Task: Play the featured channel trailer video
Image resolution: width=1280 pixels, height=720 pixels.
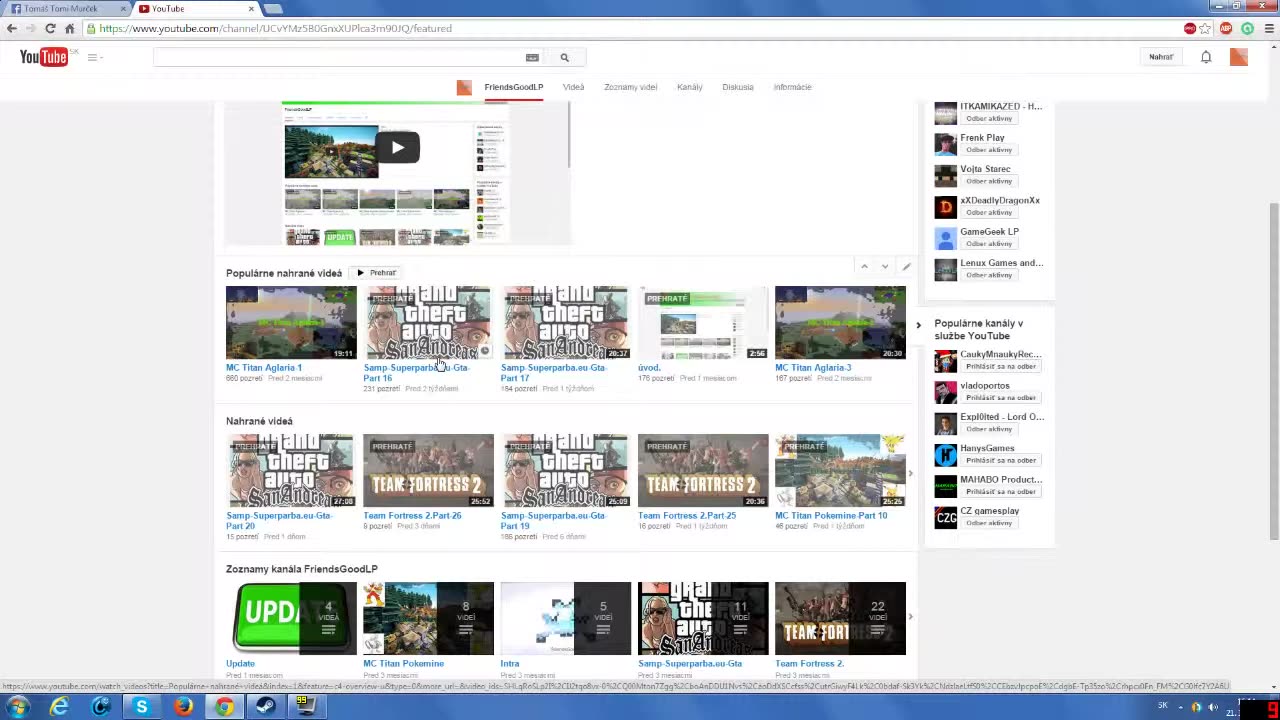Action: coord(397,148)
